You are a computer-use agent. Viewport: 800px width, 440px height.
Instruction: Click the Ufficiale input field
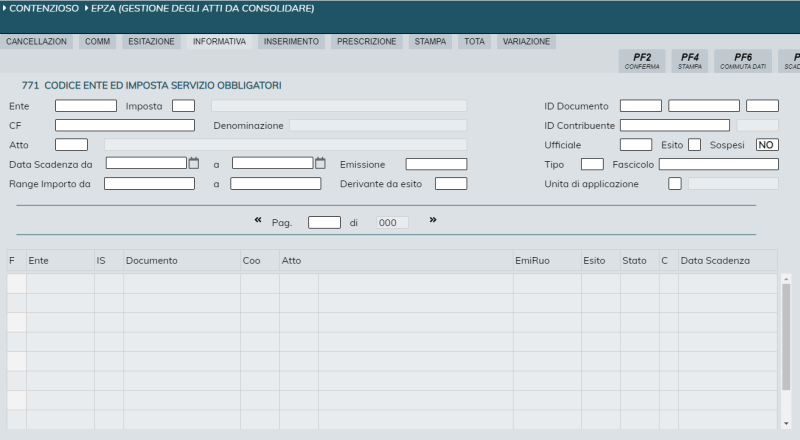pyautogui.click(x=636, y=144)
